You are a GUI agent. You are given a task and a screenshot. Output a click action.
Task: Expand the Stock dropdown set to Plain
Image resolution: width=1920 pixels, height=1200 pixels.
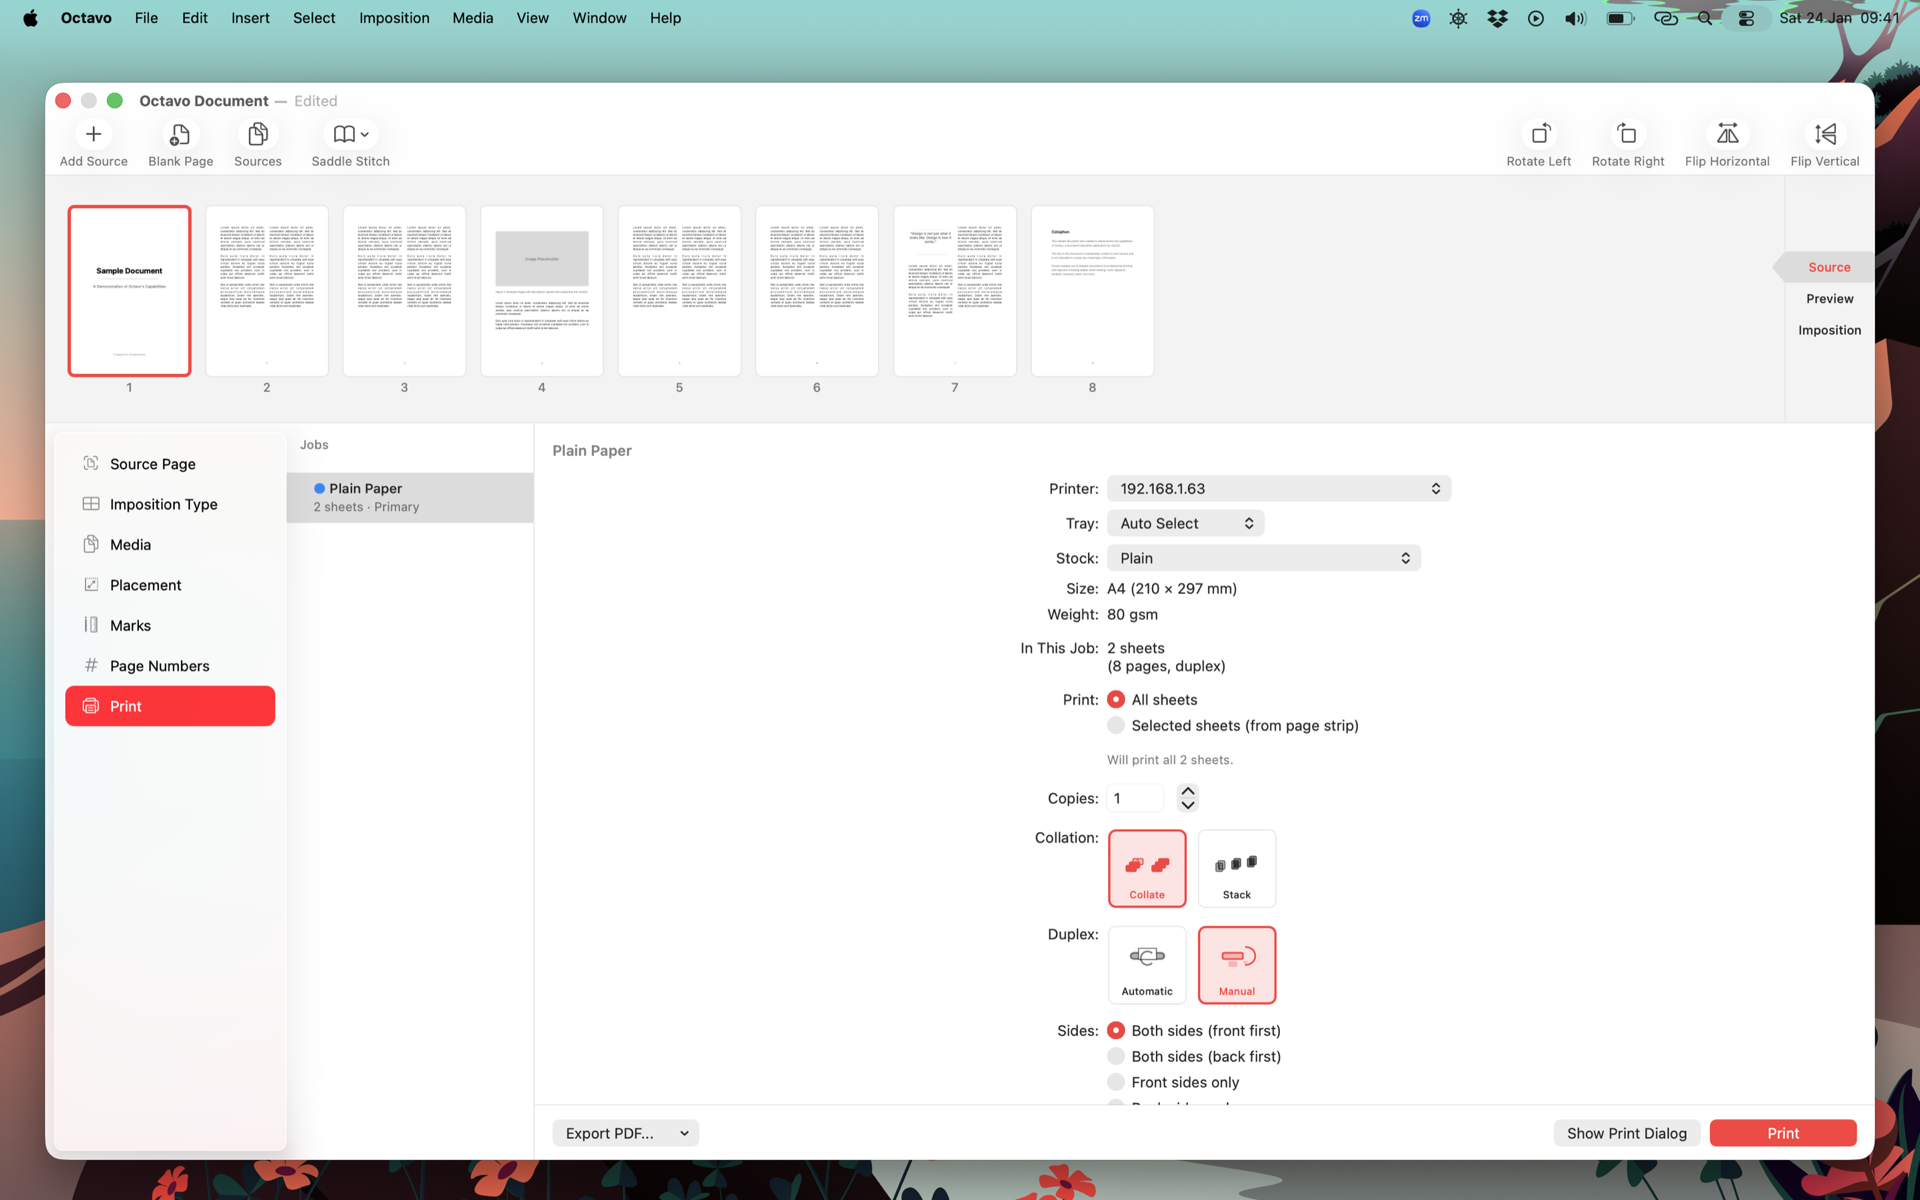click(1263, 558)
